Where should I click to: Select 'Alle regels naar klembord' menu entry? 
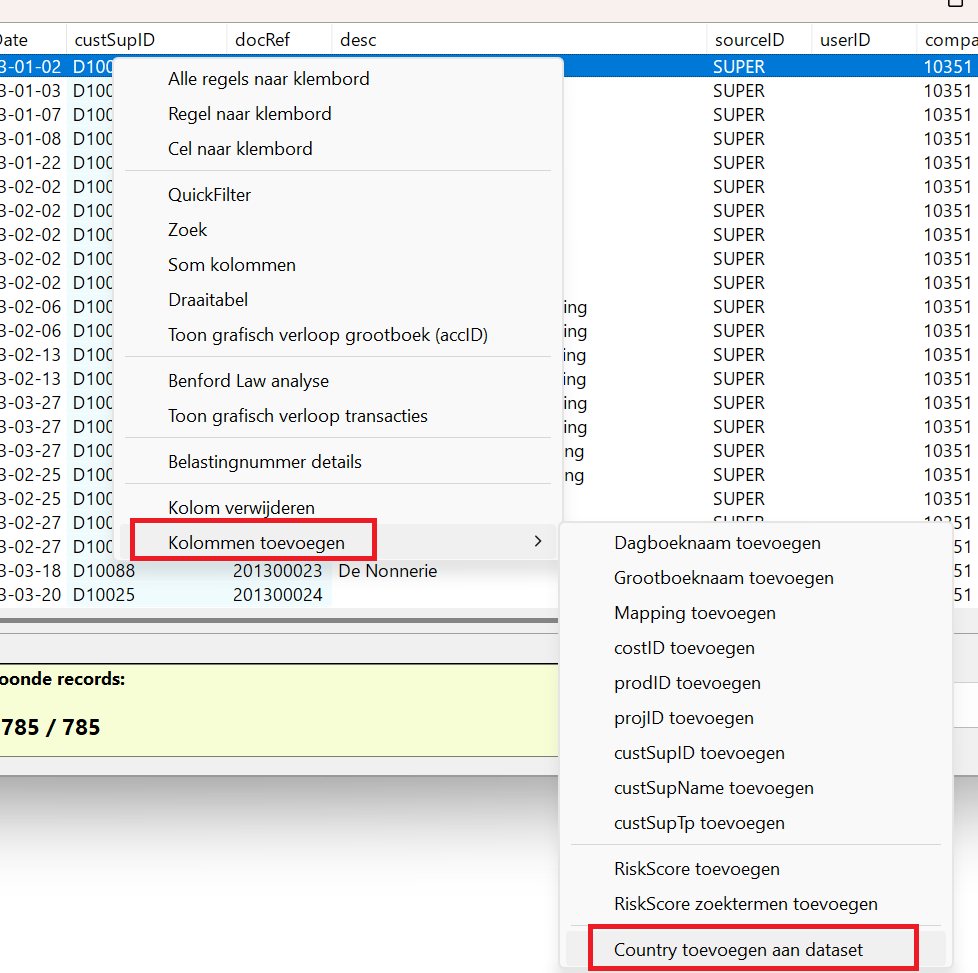click(x=268, y=79)
